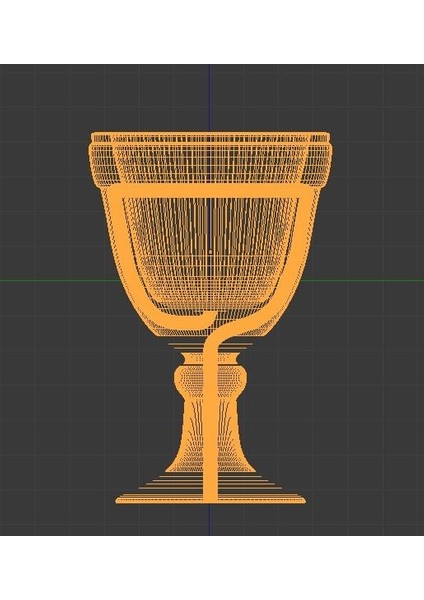Click the blue vertical axis line above the goblet

[x=209, y=98]
